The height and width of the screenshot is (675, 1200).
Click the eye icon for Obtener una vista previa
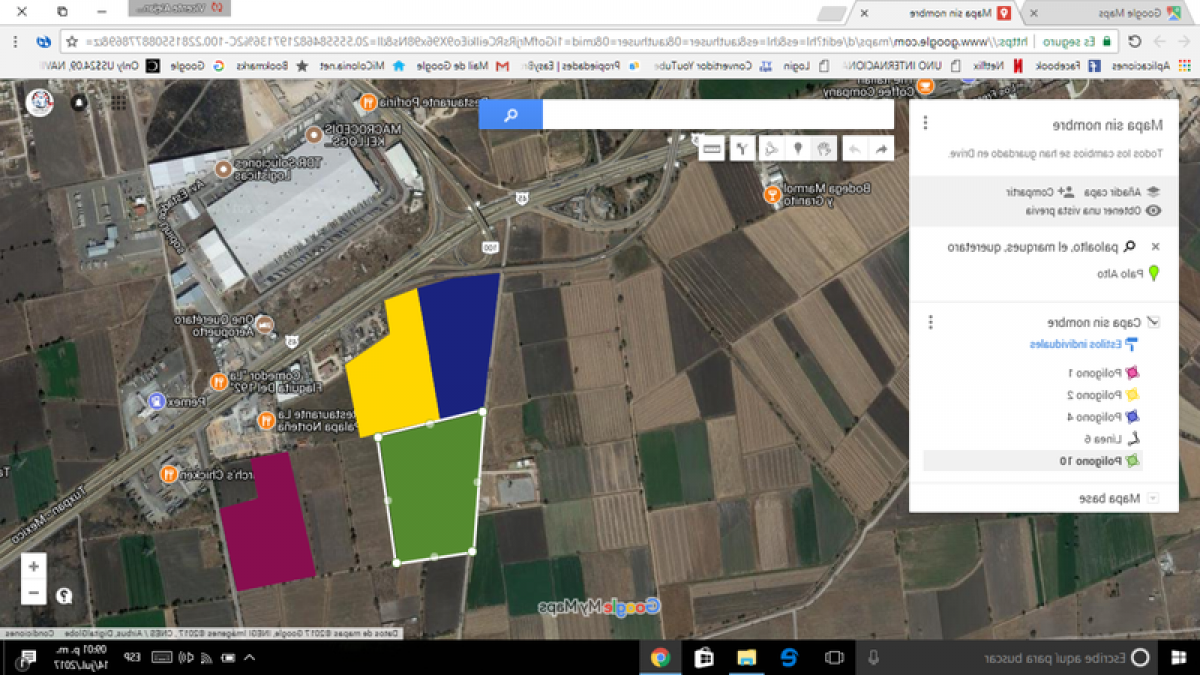pos(1155,211)
